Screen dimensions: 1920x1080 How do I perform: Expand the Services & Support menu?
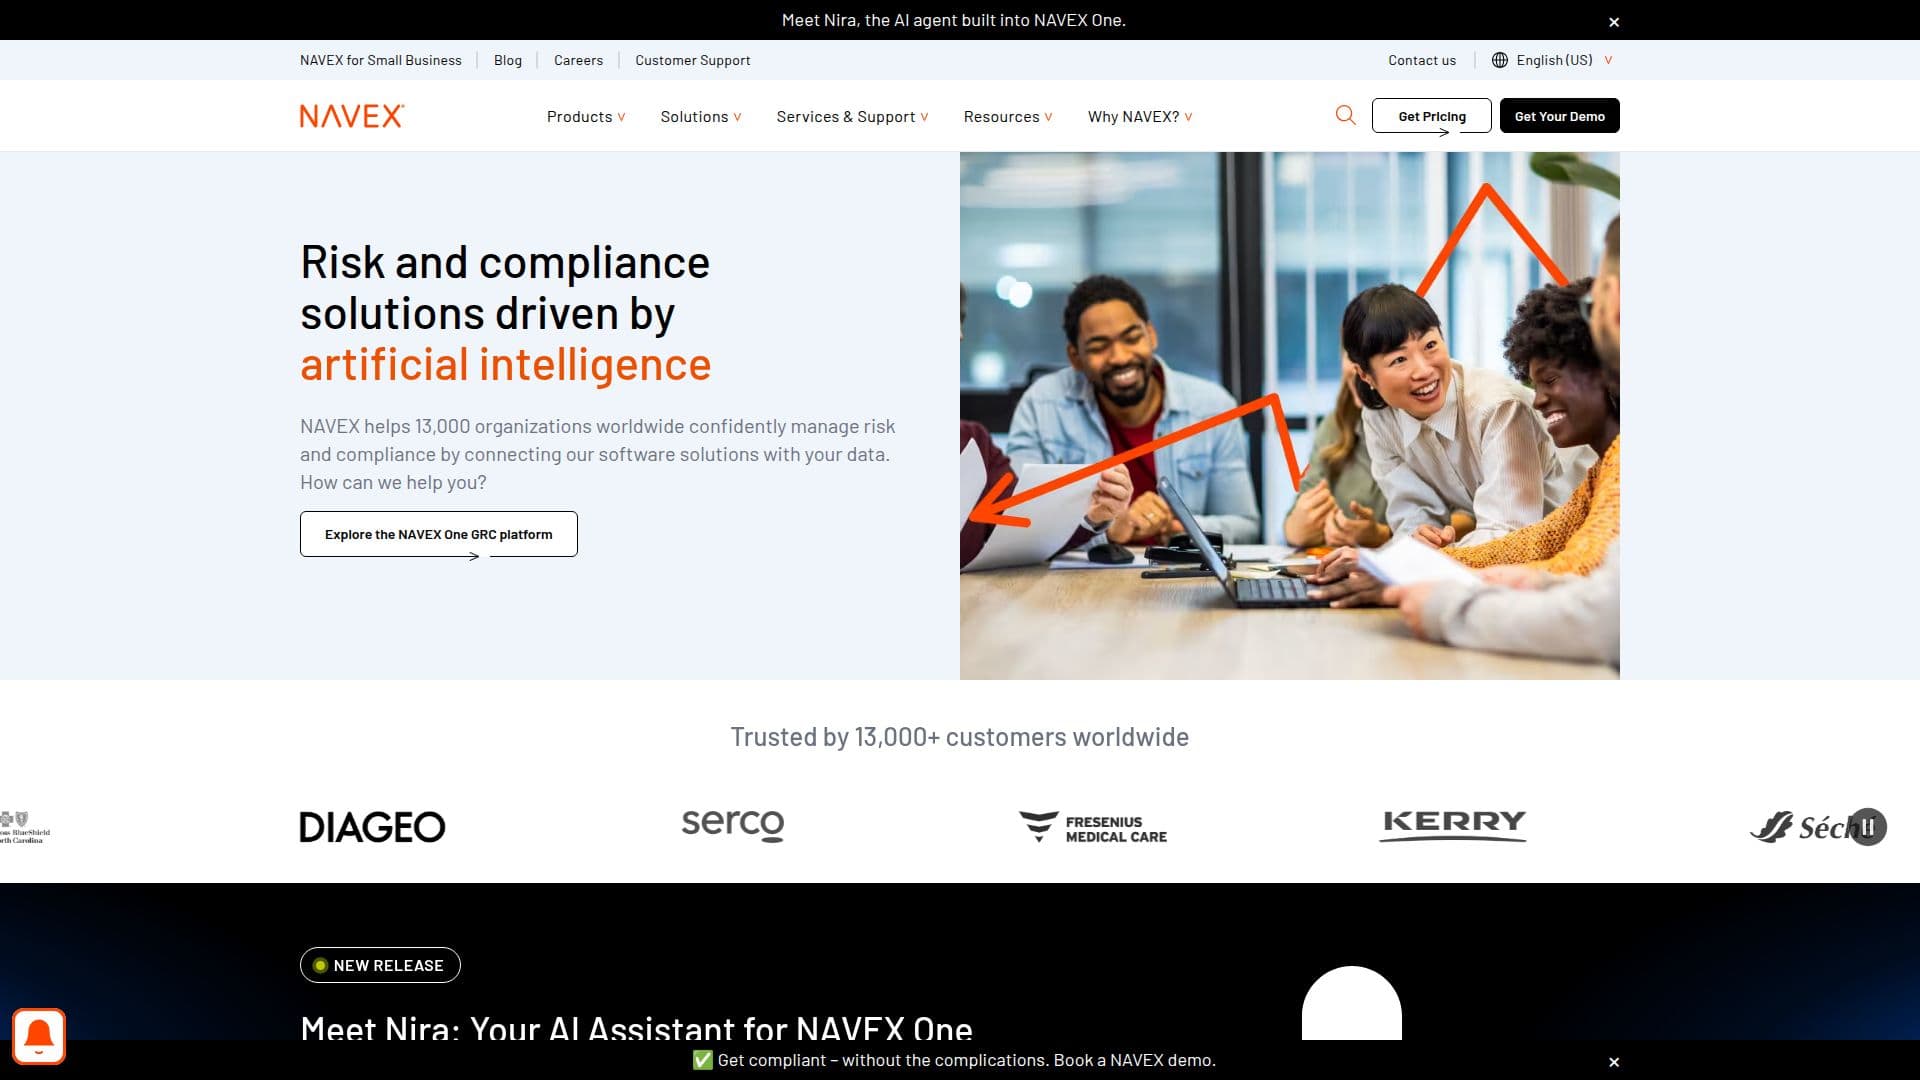pos(852,117)
